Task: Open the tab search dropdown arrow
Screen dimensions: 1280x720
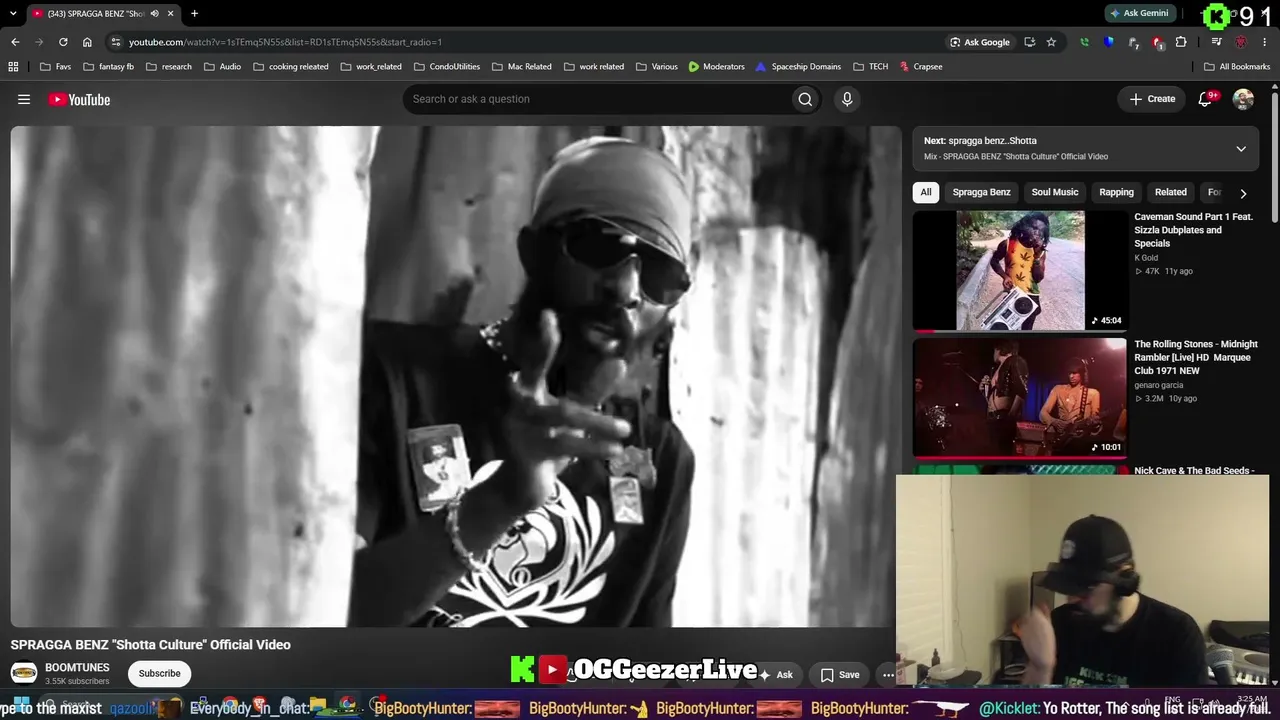Action: [15, 14]
